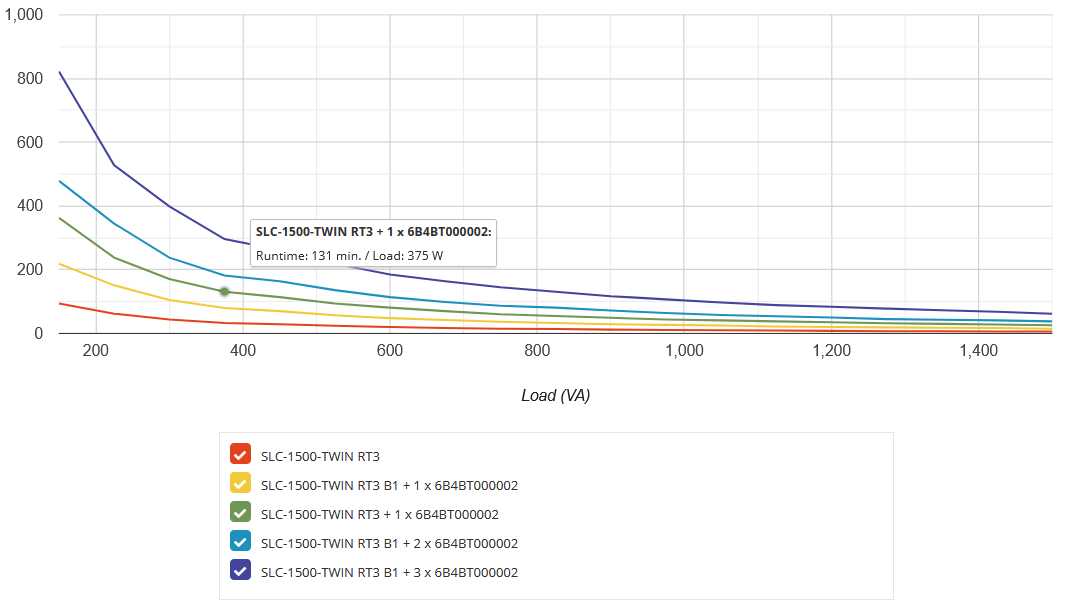Click legend label 'SLC-1500-TWIN RT3 B1 + 3 x 6B4BT000002'
1065x608 pixels.
(x=388, y=572)
